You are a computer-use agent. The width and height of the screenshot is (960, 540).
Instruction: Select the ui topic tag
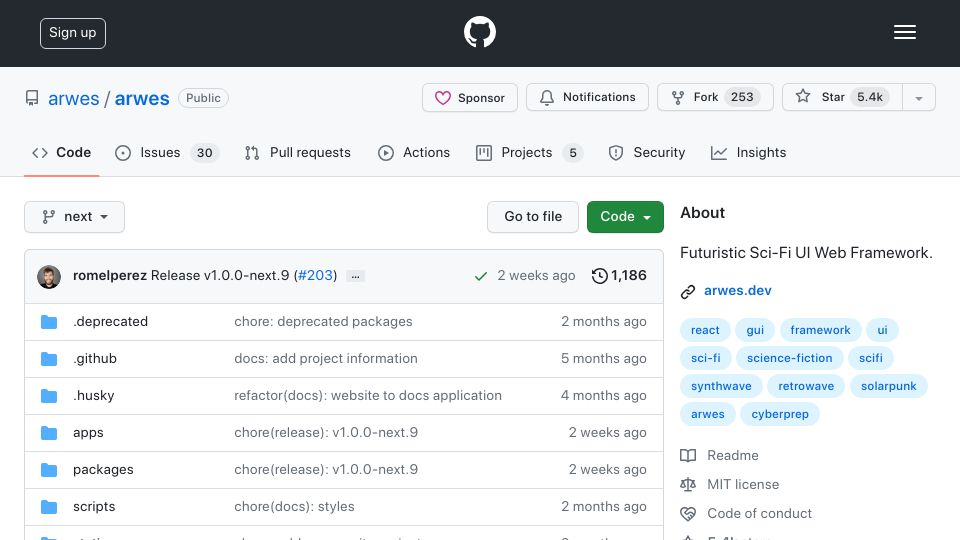[x=882, y=330]
